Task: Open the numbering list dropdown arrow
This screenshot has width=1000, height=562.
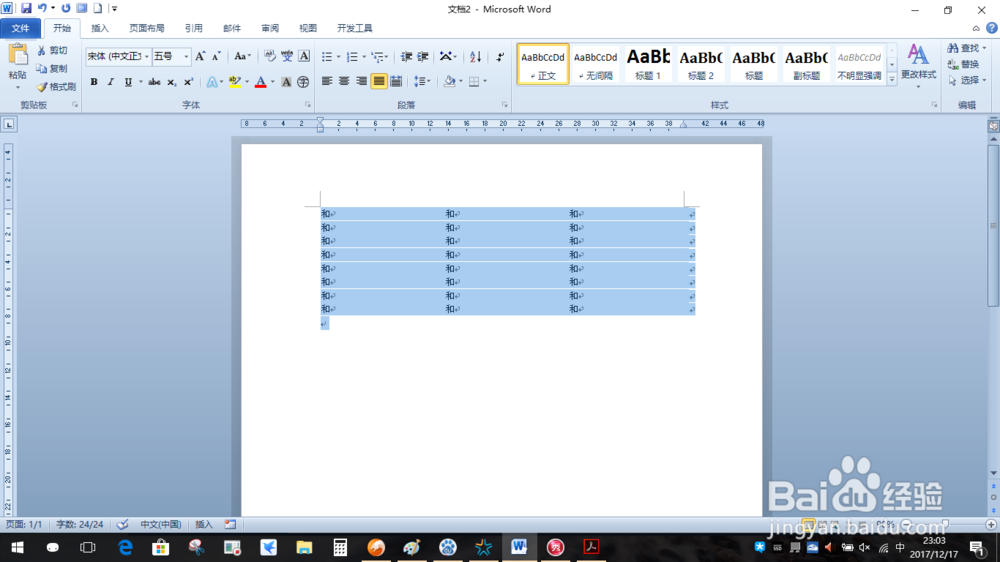Action: click(364, 57)
